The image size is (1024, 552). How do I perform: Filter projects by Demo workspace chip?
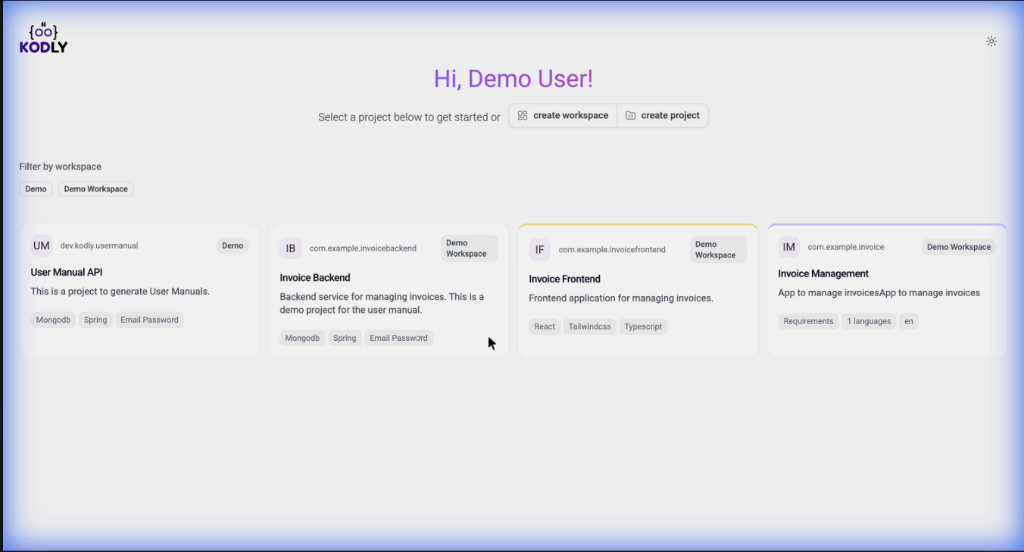click(36, 189)
